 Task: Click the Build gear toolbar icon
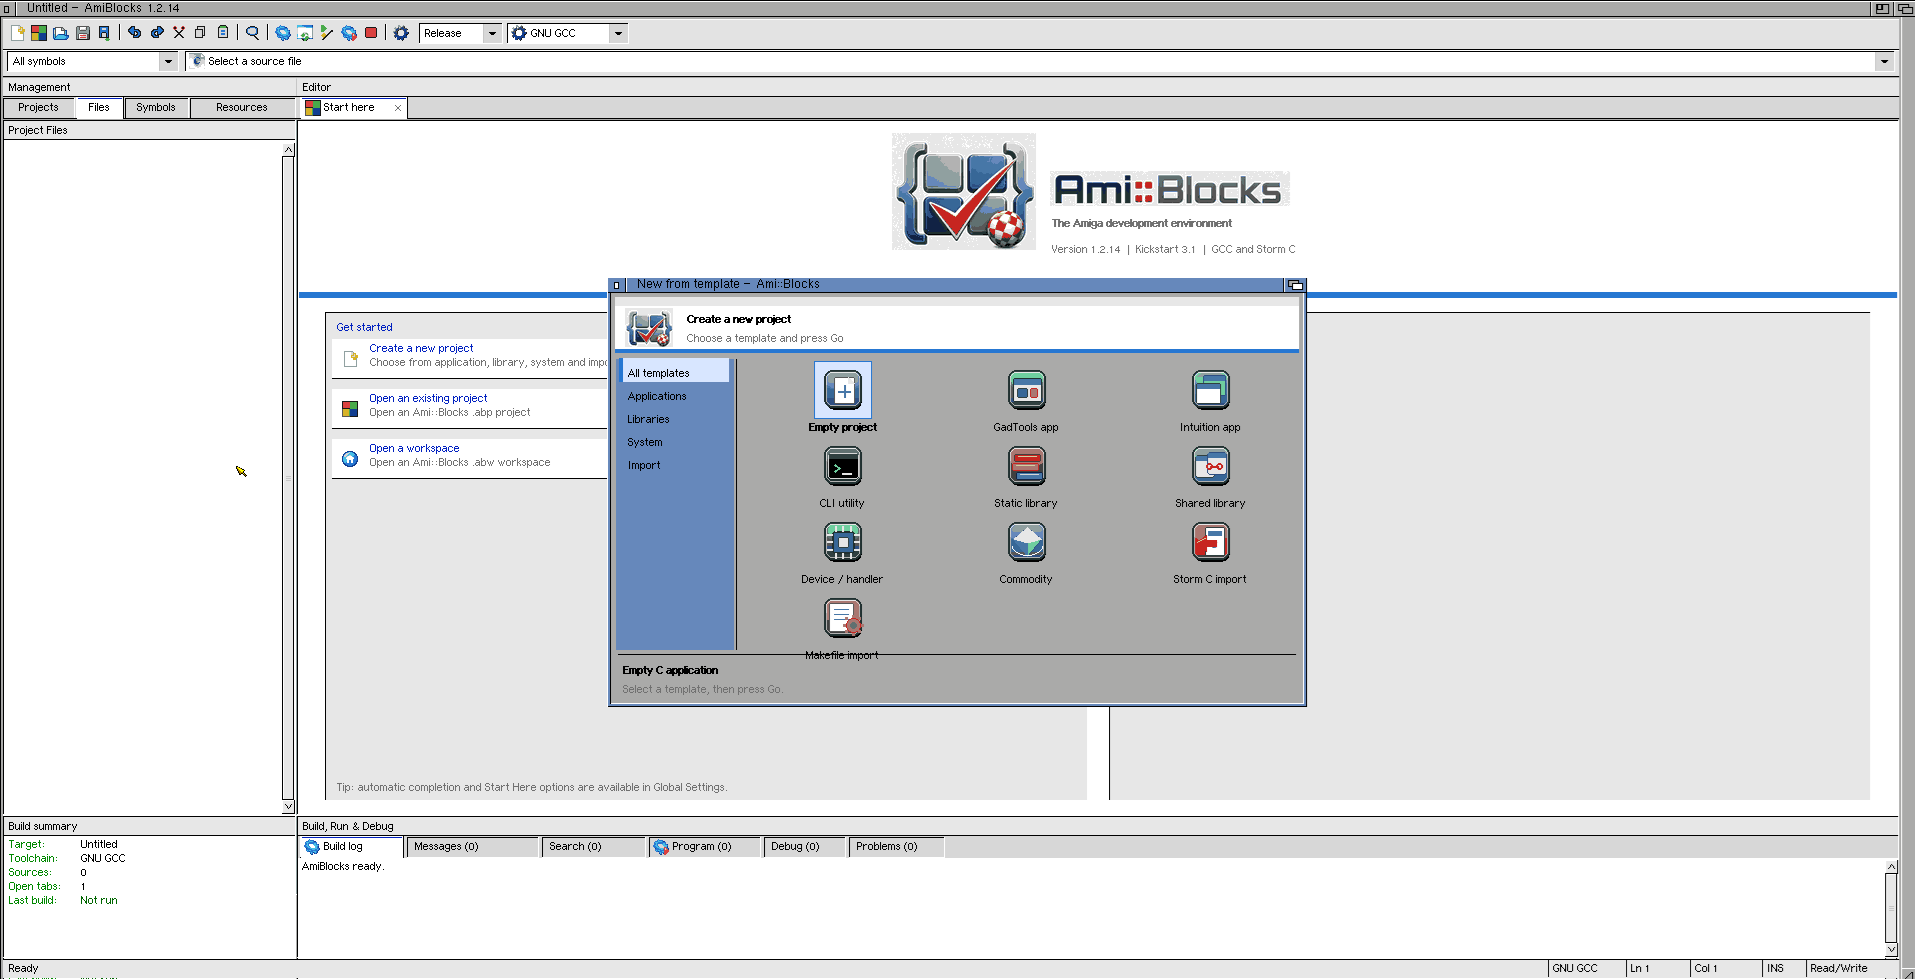(x=283, y=33)
